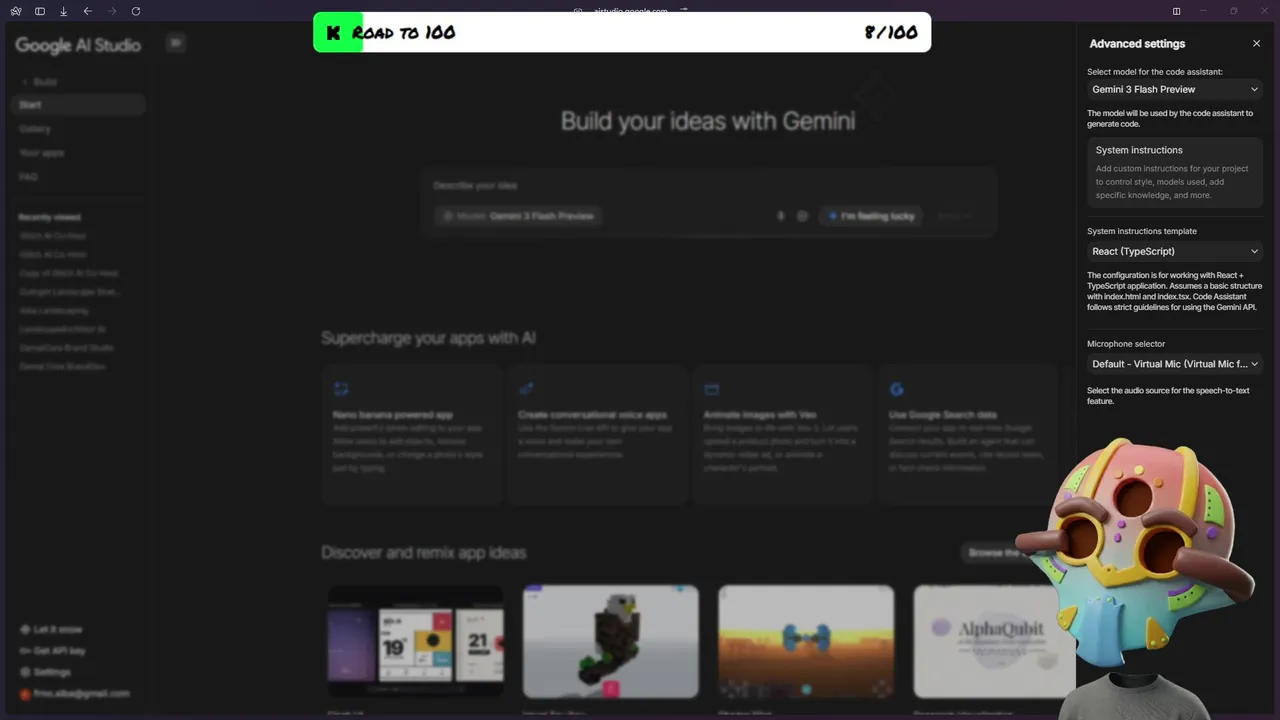The height and width of the screenshot is (720, 1280).
Task: Click the conversational voice apps card icon
Action: (x=526, y=389)
